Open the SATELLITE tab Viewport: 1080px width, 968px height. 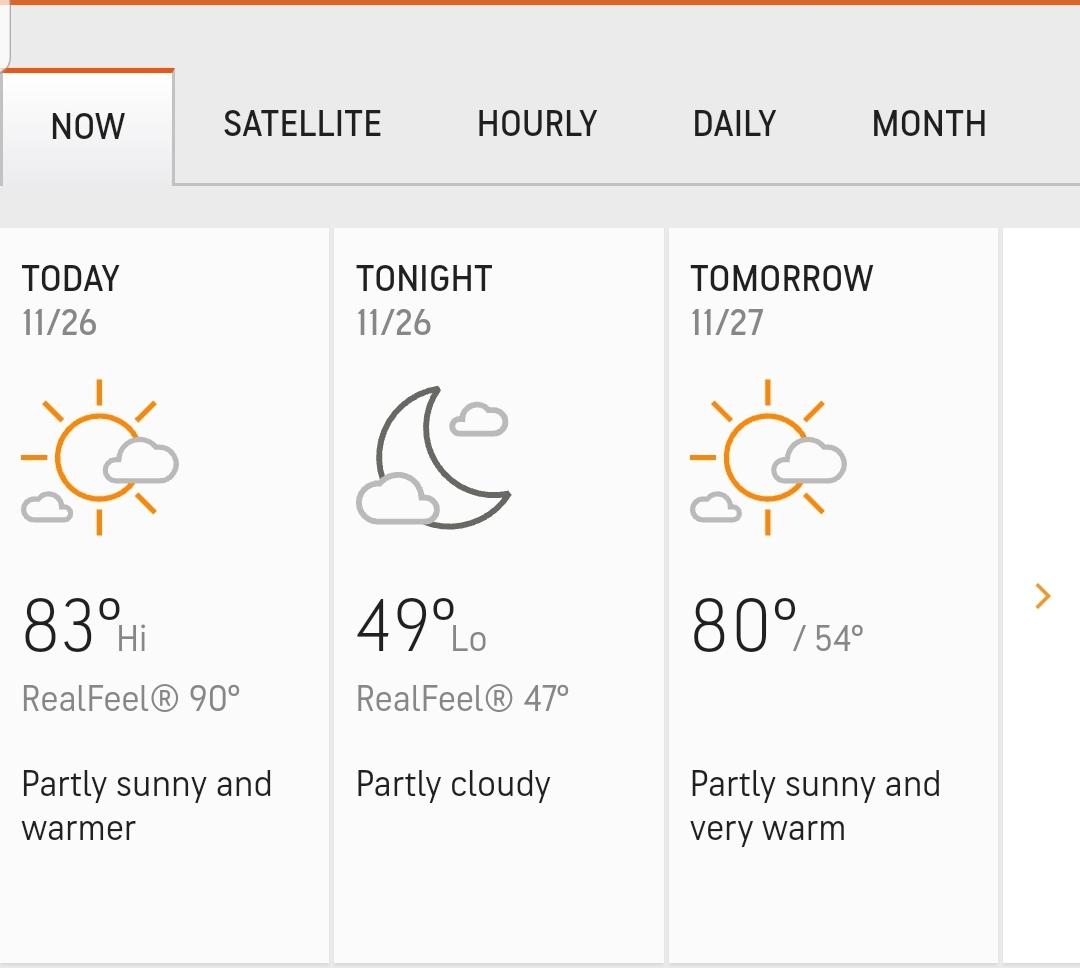point(302,124)
